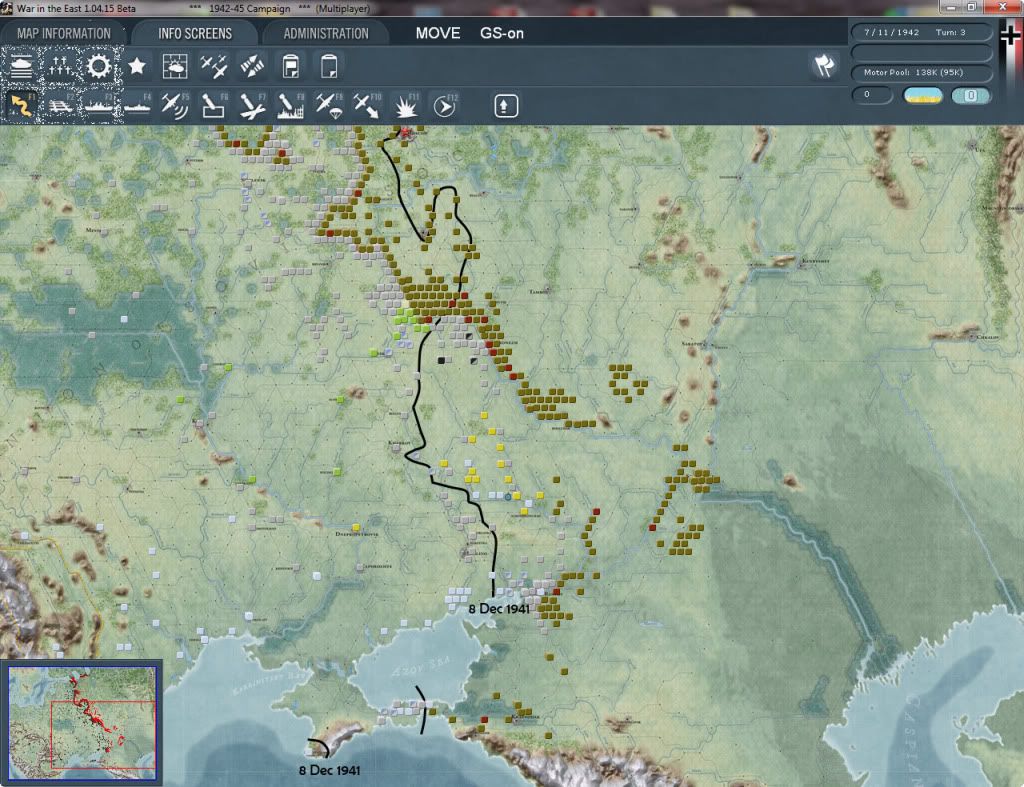Click the teal 0 indicator pill
This screenshot has height=787, width=1024.
pos(971,95)
